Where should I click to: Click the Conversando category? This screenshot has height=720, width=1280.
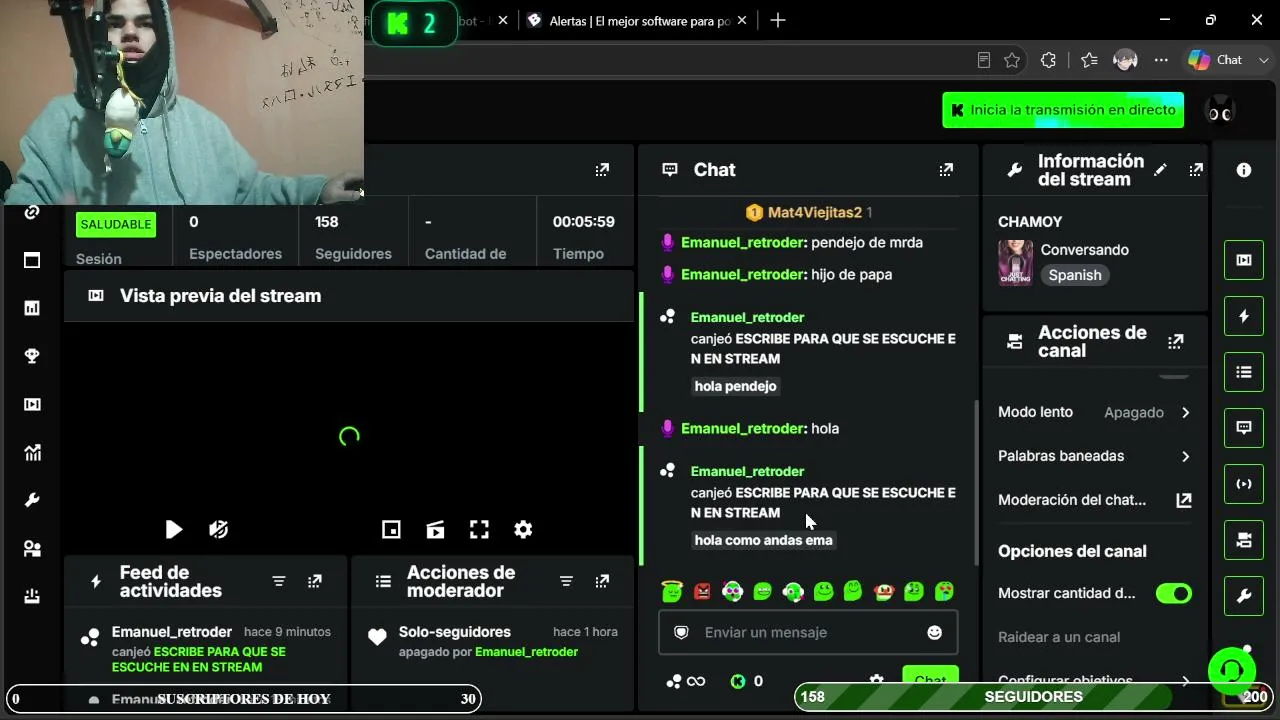(x=1085, y=250)
